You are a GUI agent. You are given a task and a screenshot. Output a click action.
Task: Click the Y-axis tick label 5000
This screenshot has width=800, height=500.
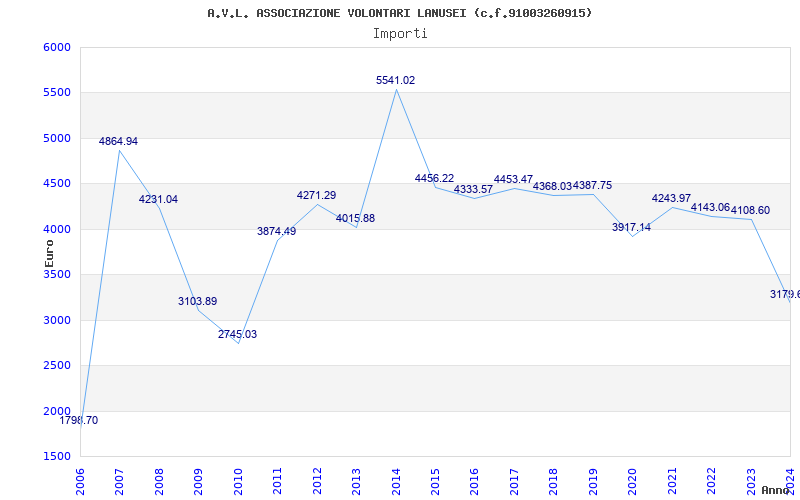pos(57,139)
